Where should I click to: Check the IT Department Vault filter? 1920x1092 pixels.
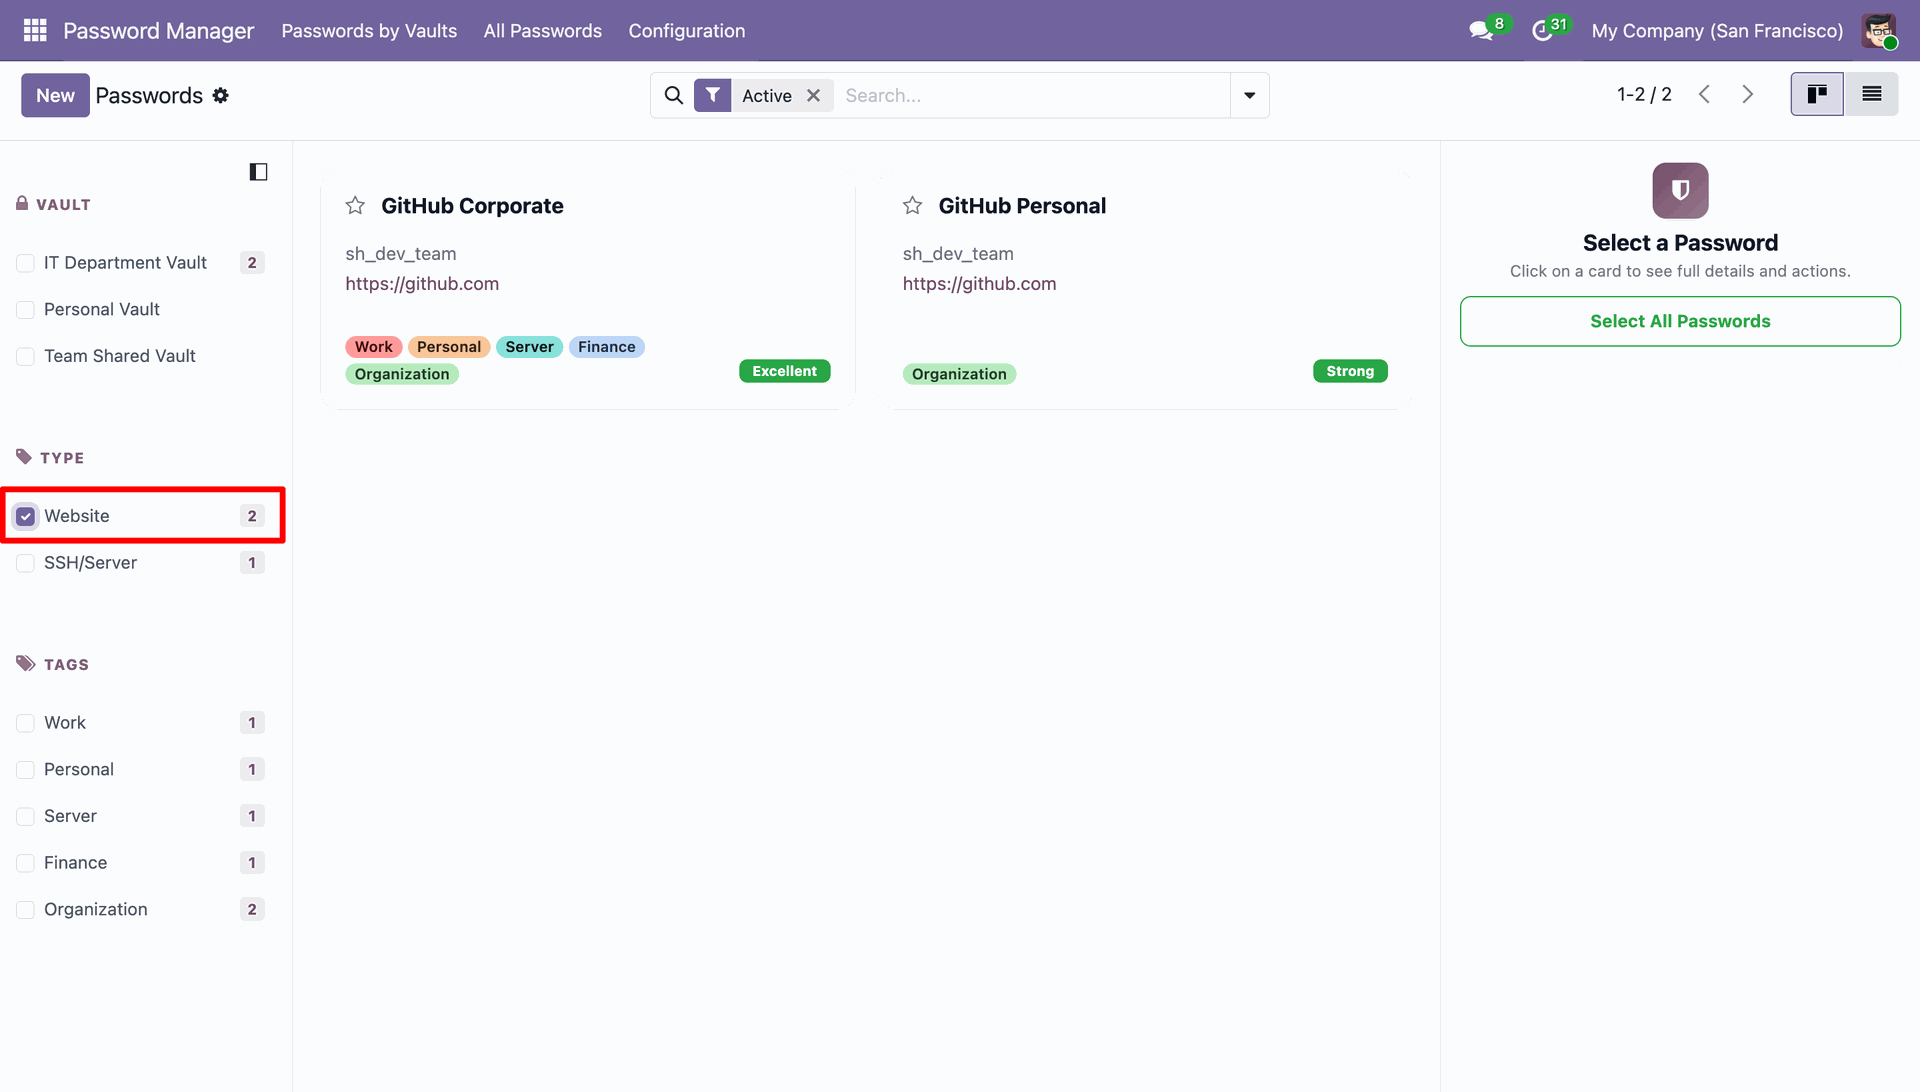[x=26, y=263]
